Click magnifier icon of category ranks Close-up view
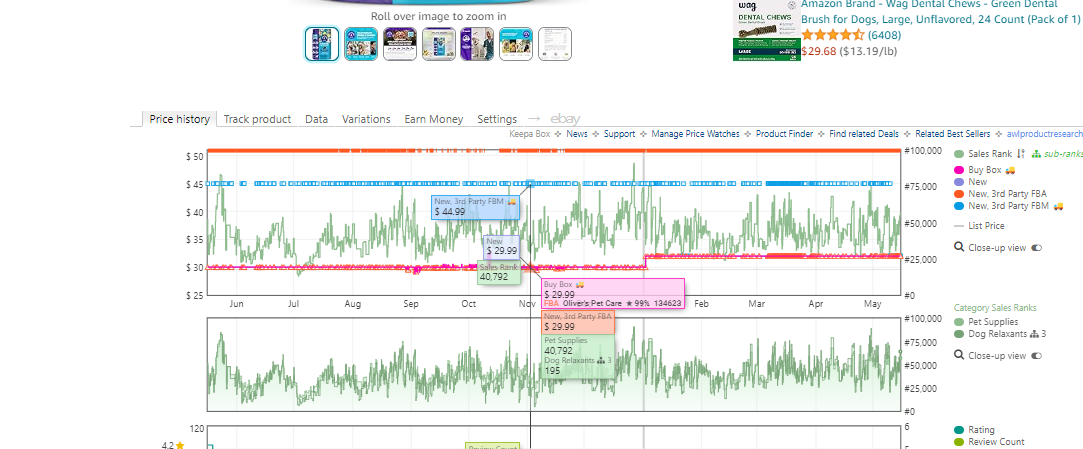 [x=959, y=356]
